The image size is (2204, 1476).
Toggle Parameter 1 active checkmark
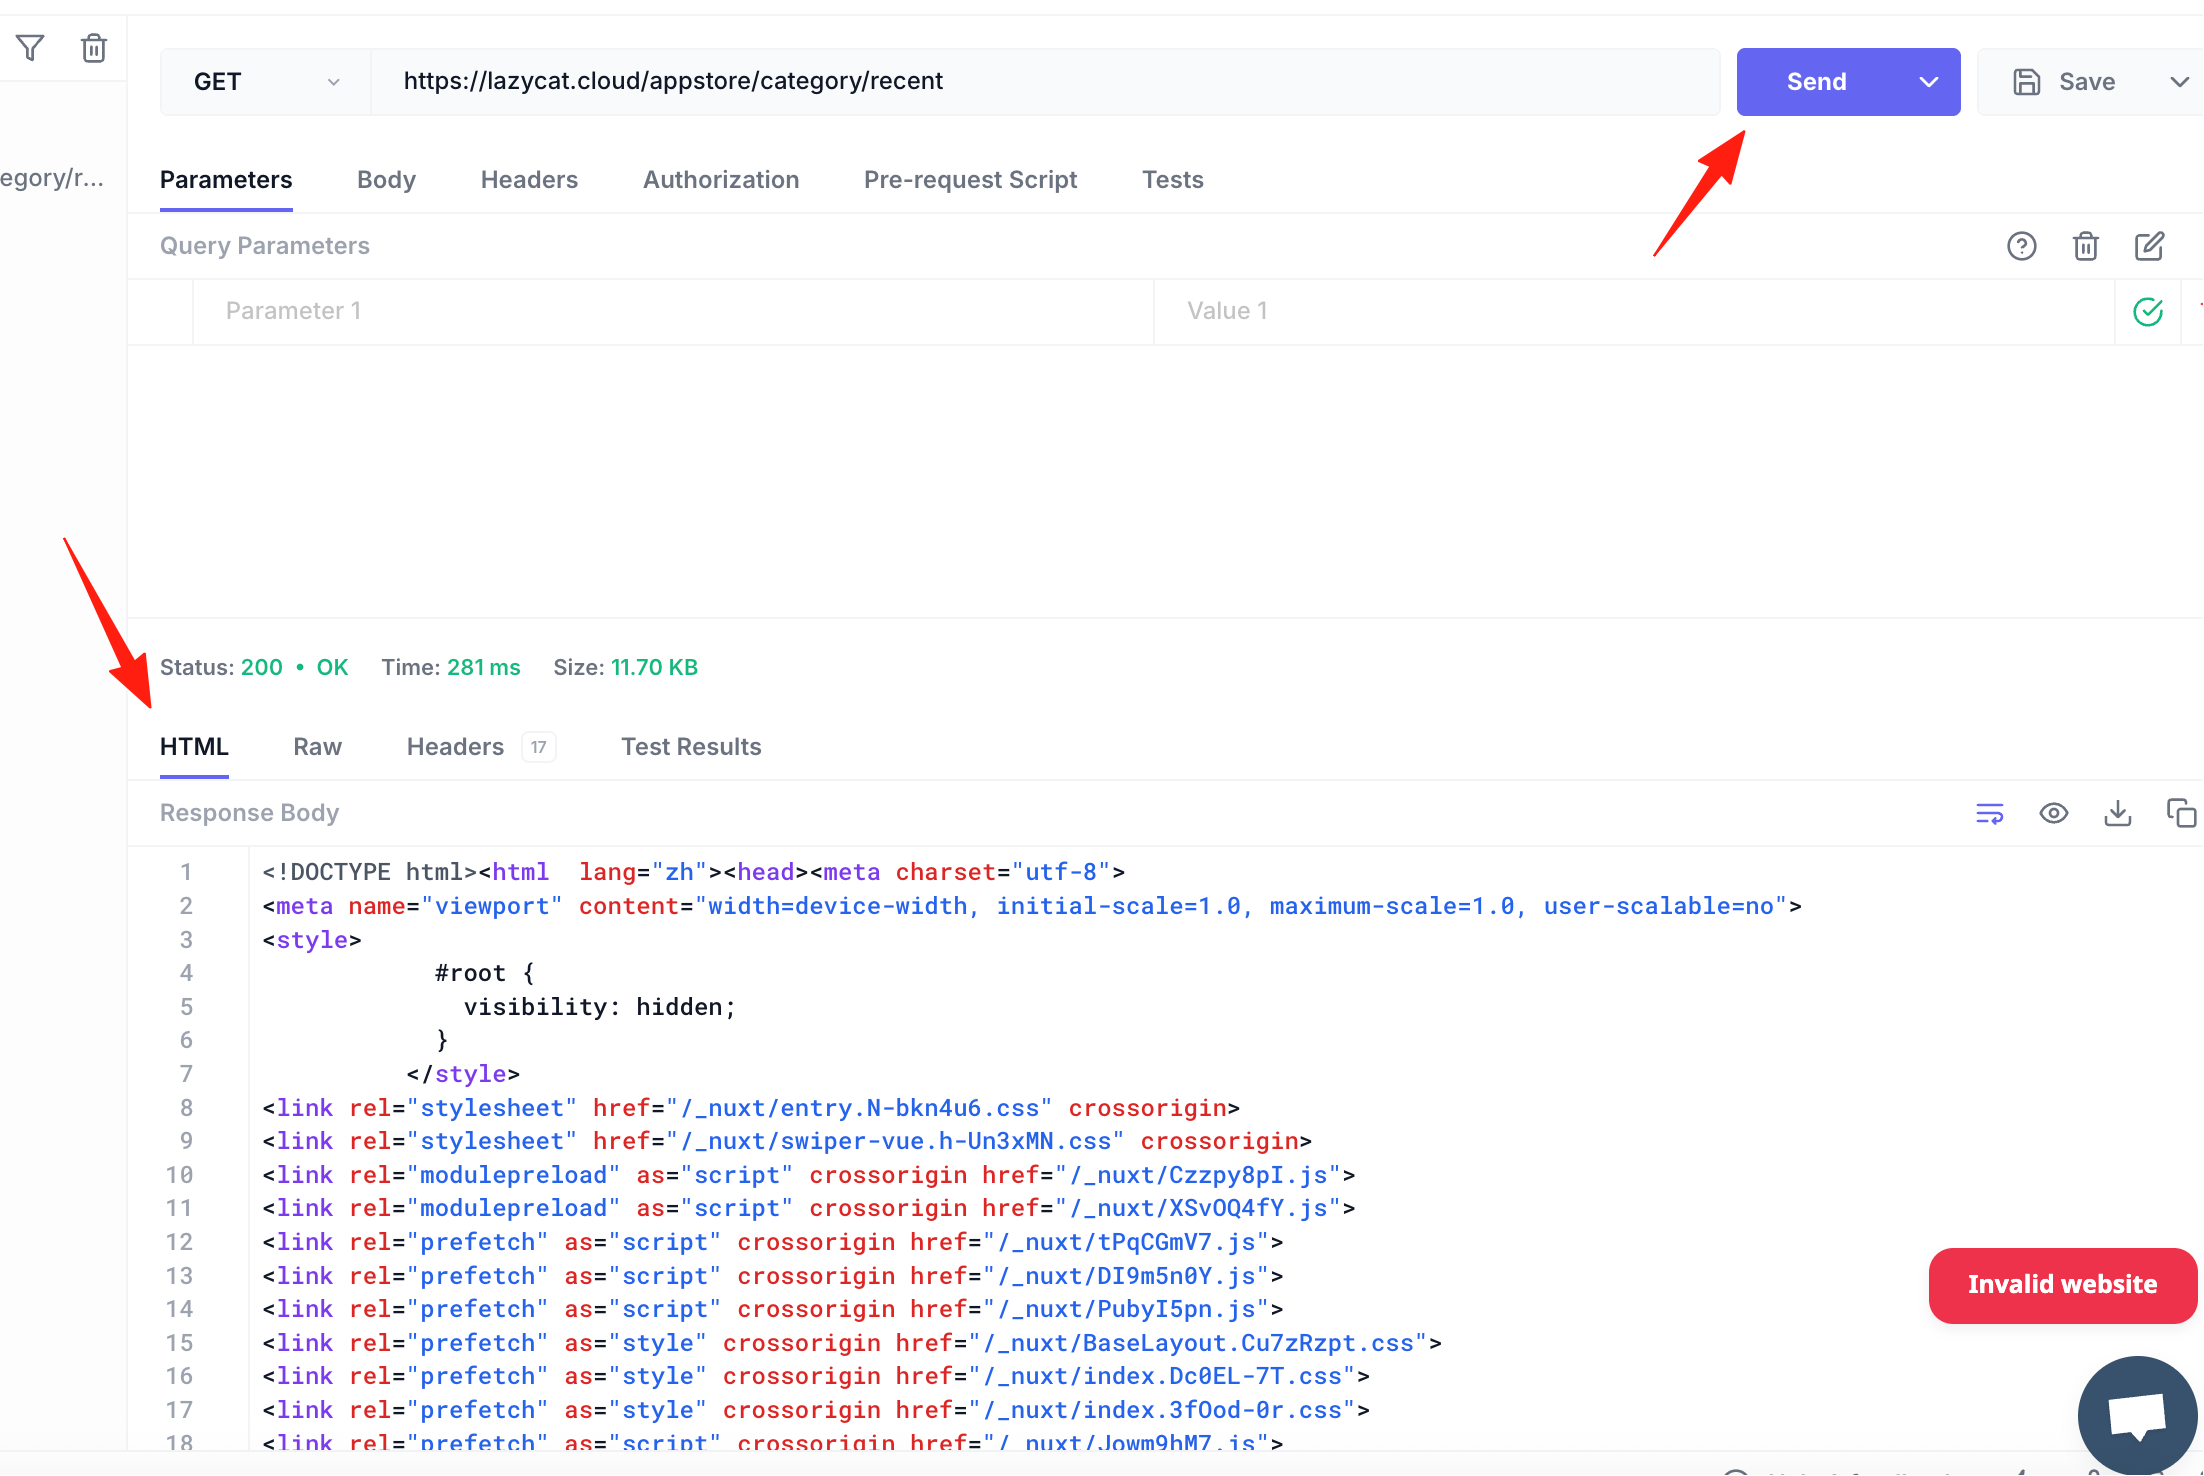click(x=2148, y=312)
